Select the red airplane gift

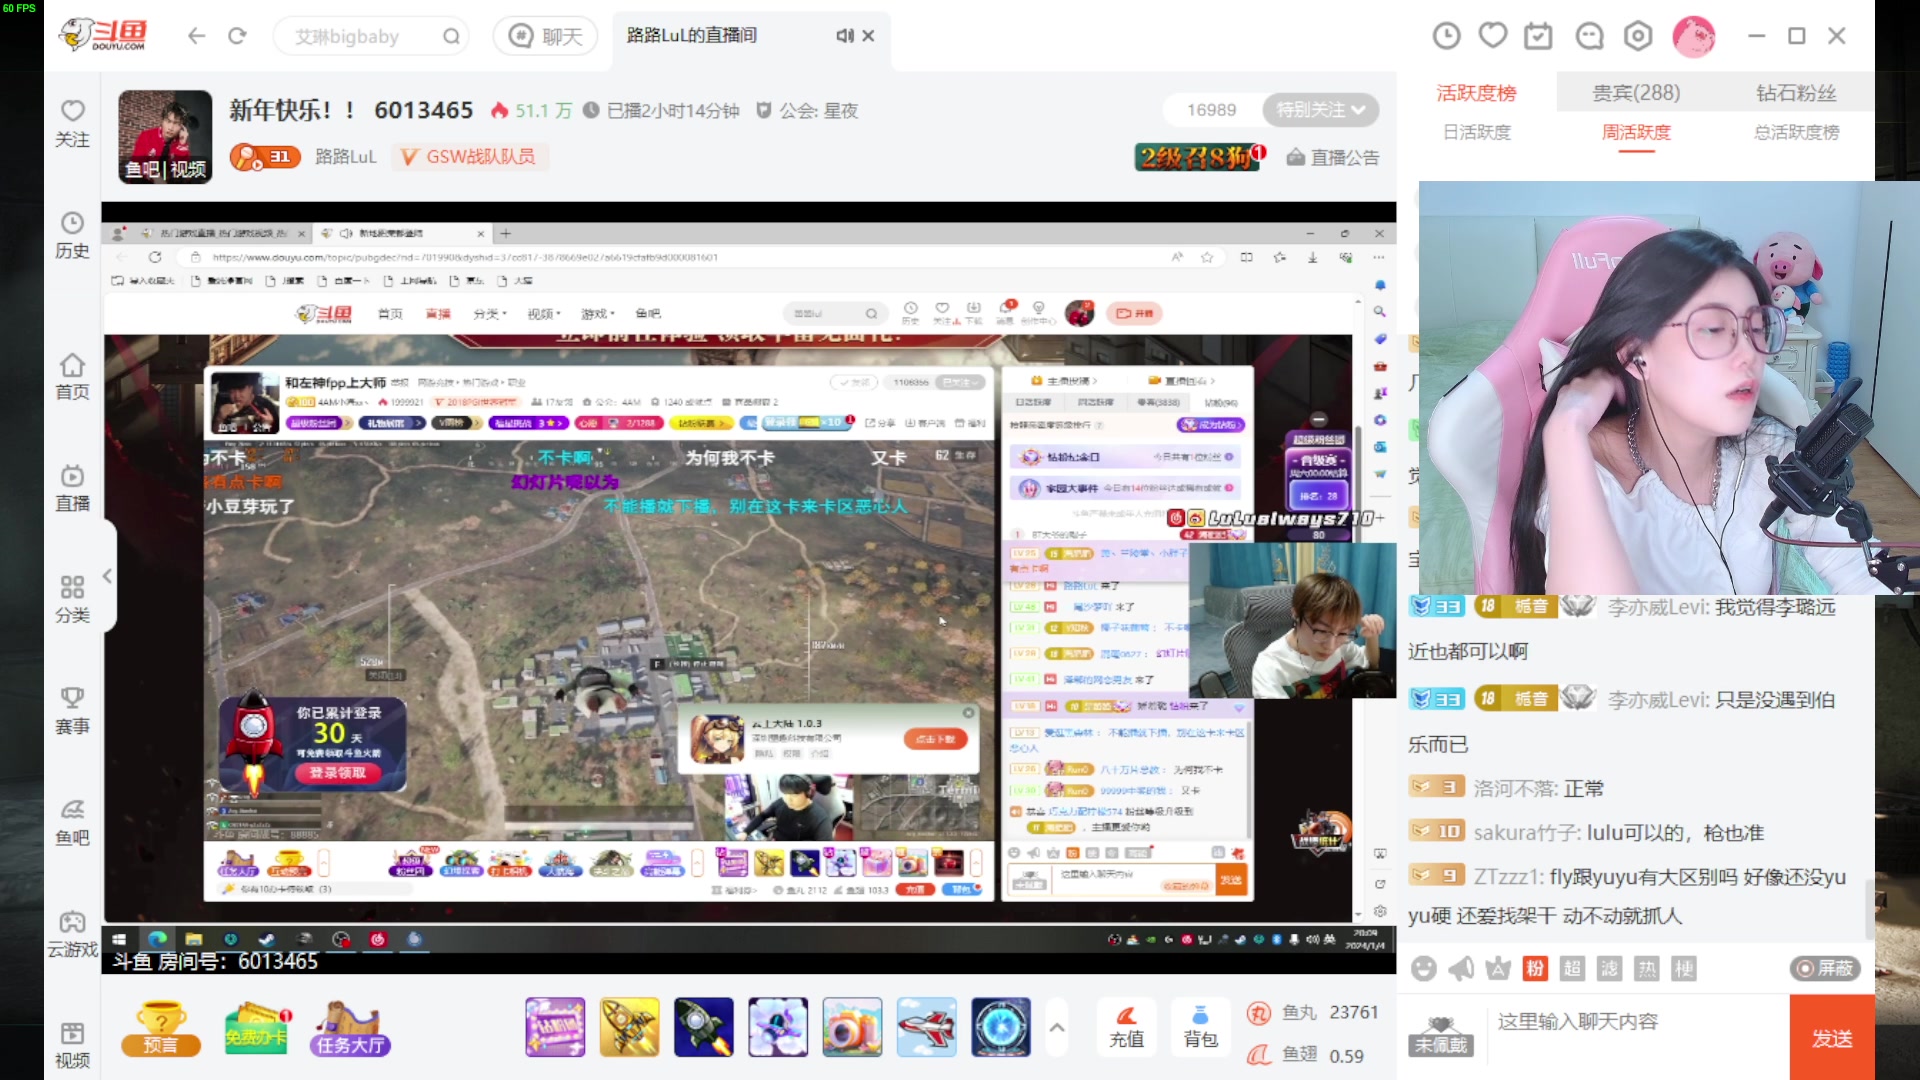(926, 1027)
